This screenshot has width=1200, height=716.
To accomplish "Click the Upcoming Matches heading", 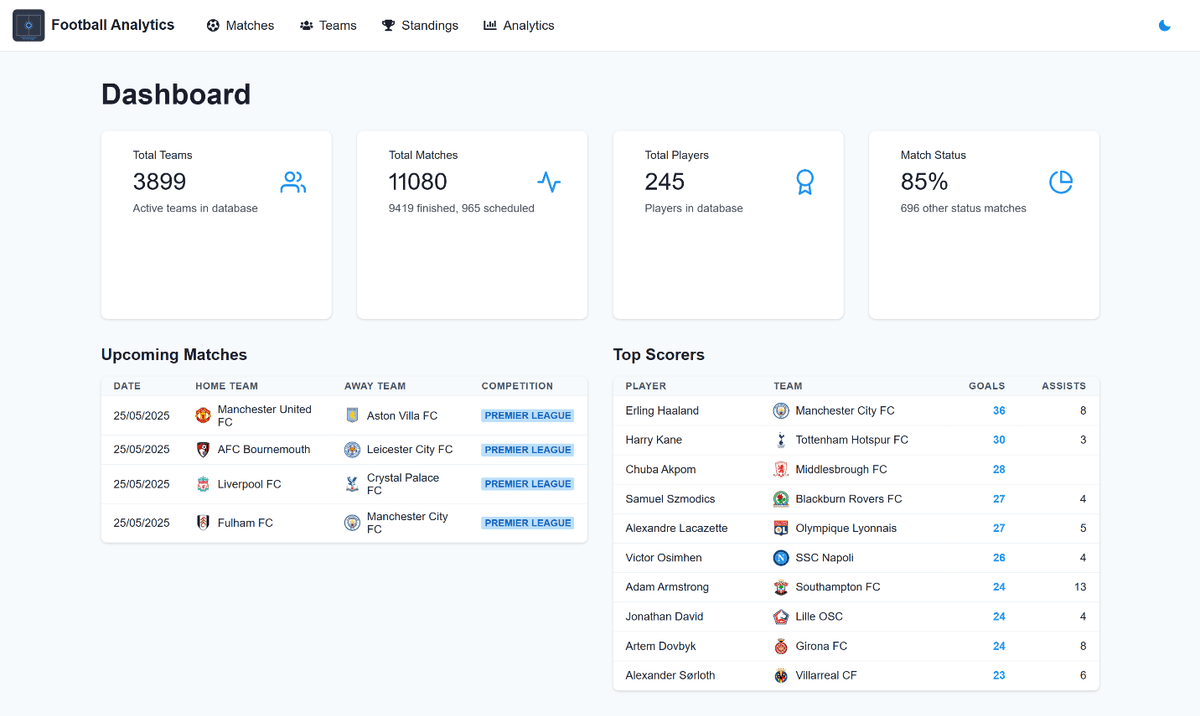I will tap(174, 355).
